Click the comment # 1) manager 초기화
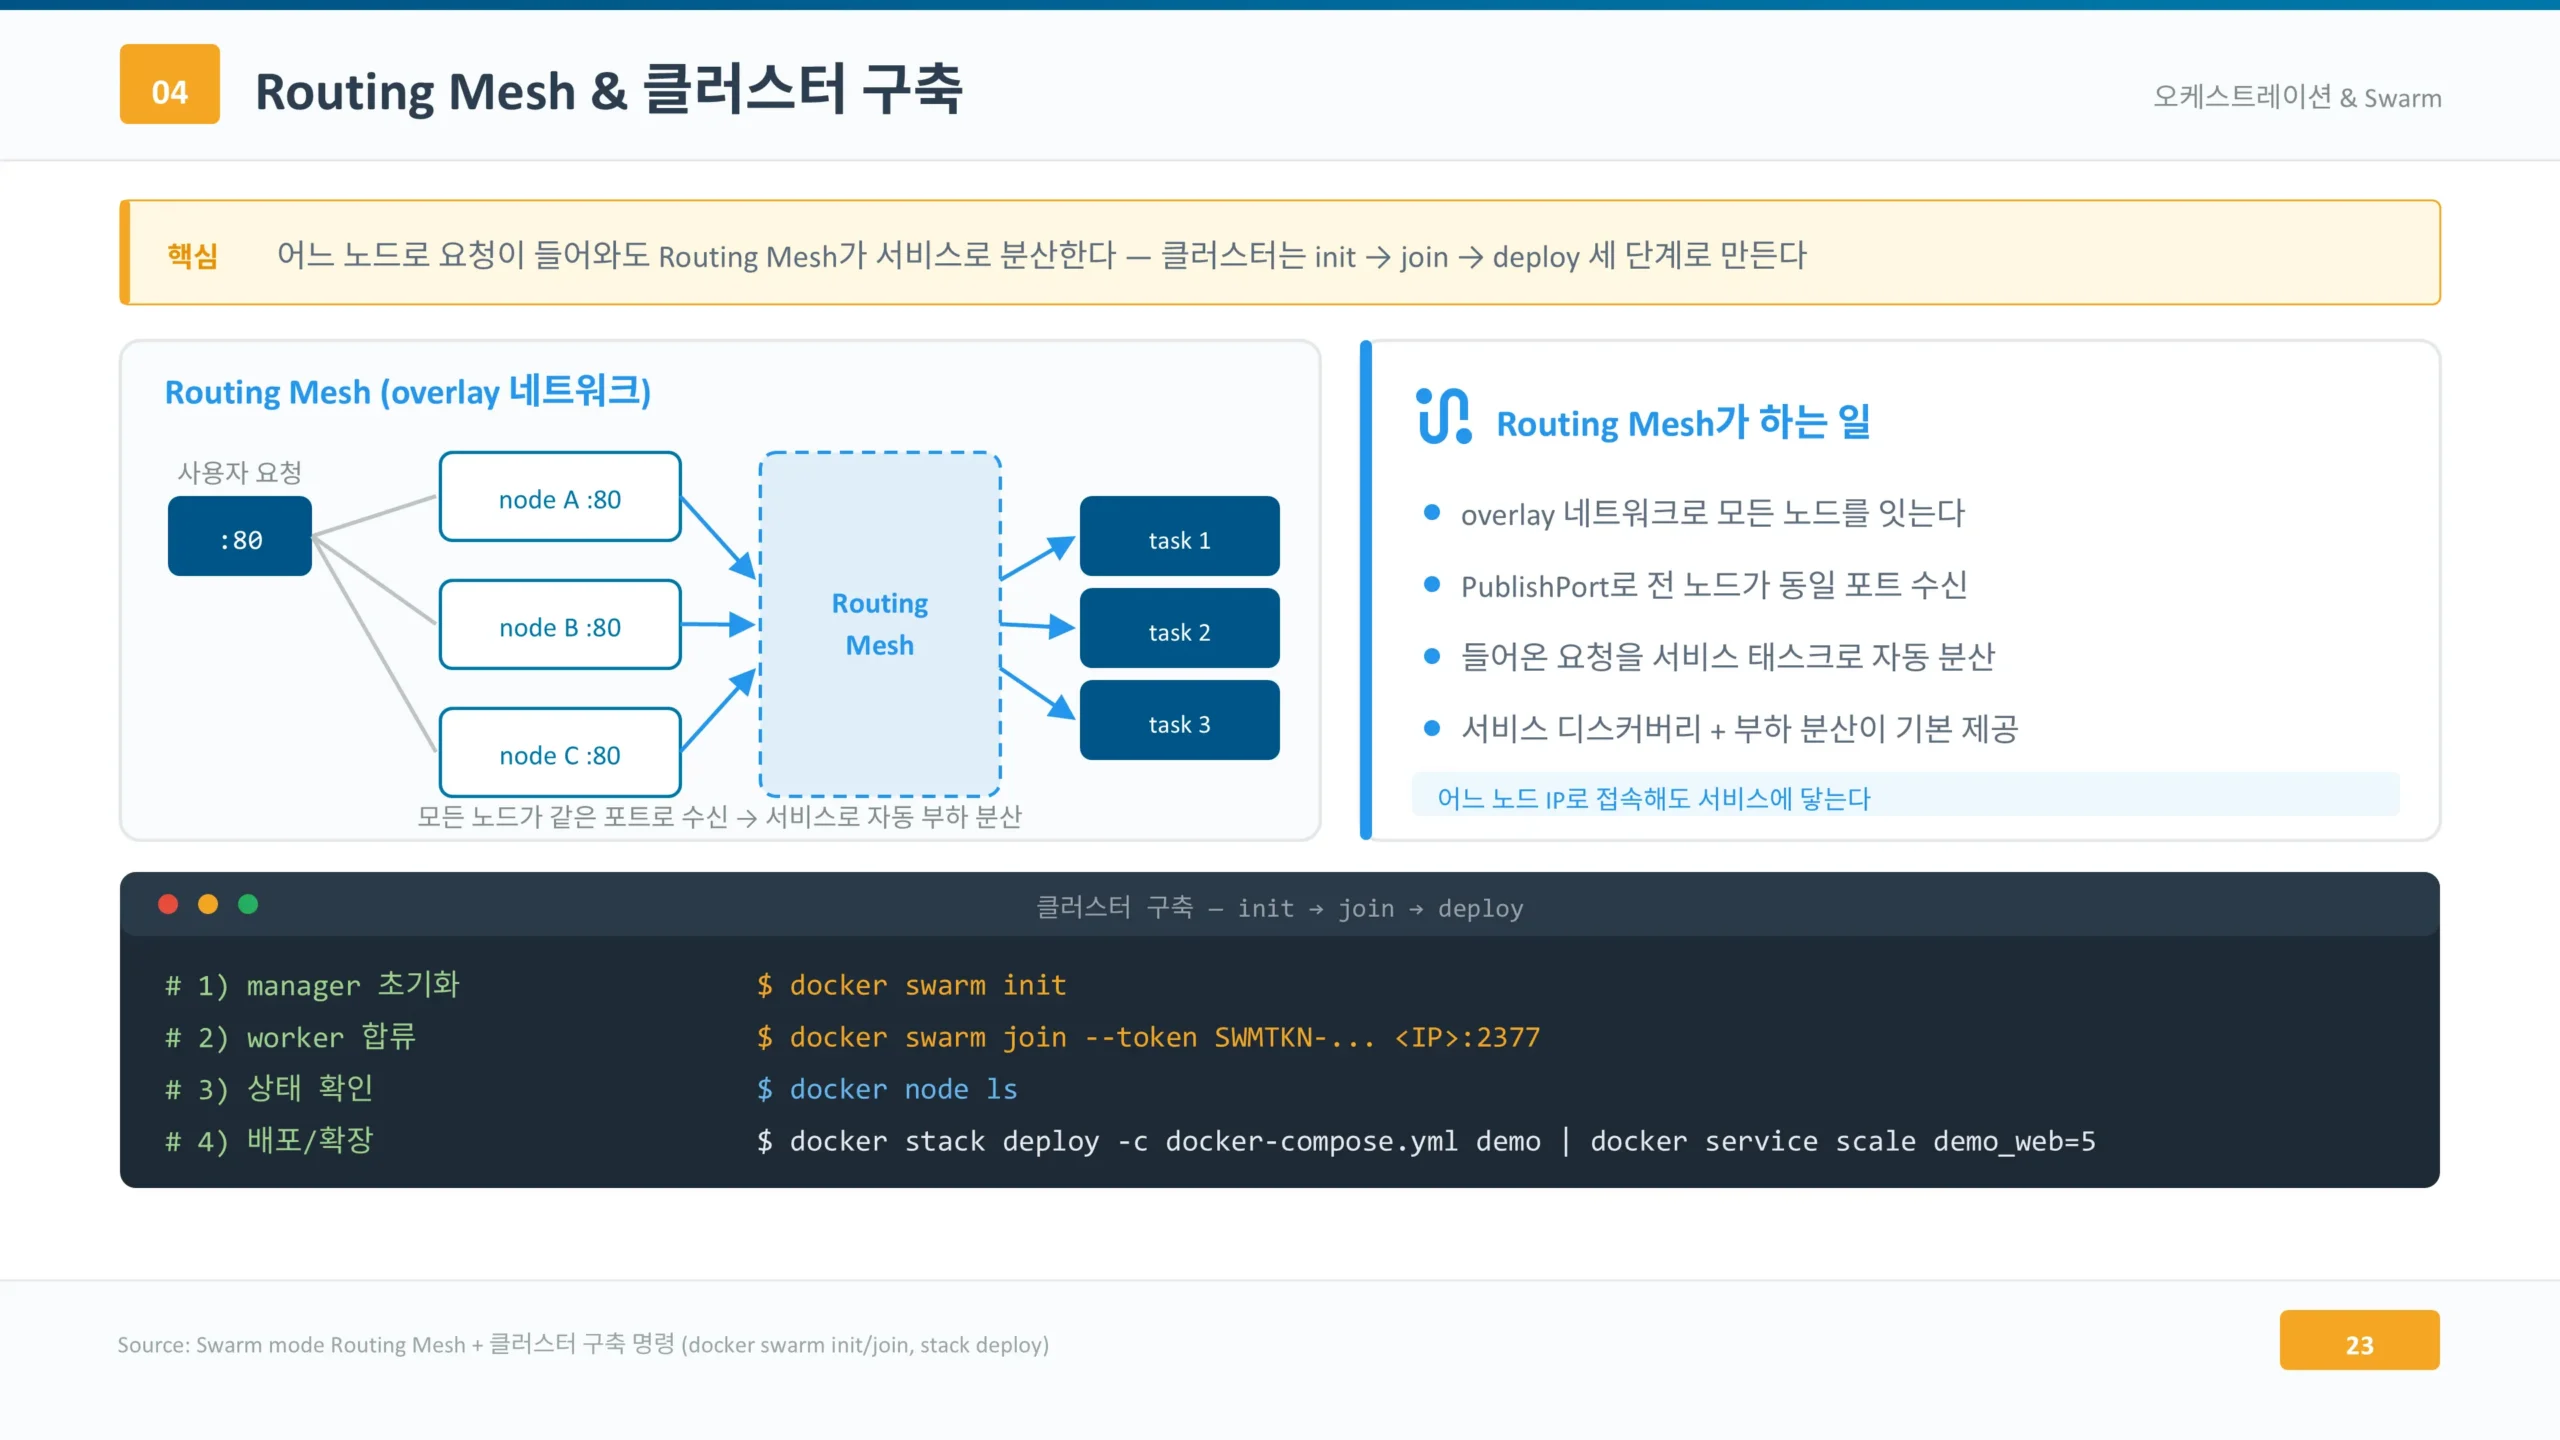Screen dimensions: 2560x1440 click(x=312, y=985)
